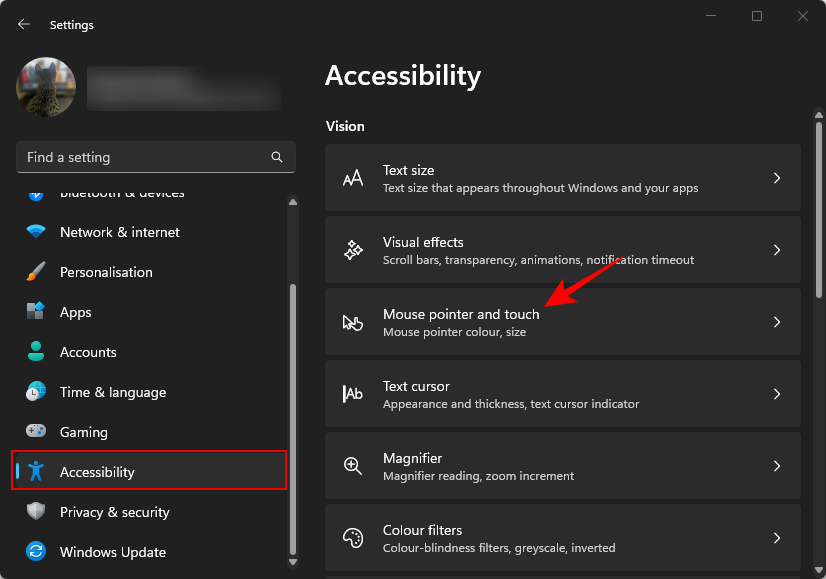The width and height of the screenshot is (826, 579).
Task: Click the back arrow in Settings
Action: tap(24, 24)
